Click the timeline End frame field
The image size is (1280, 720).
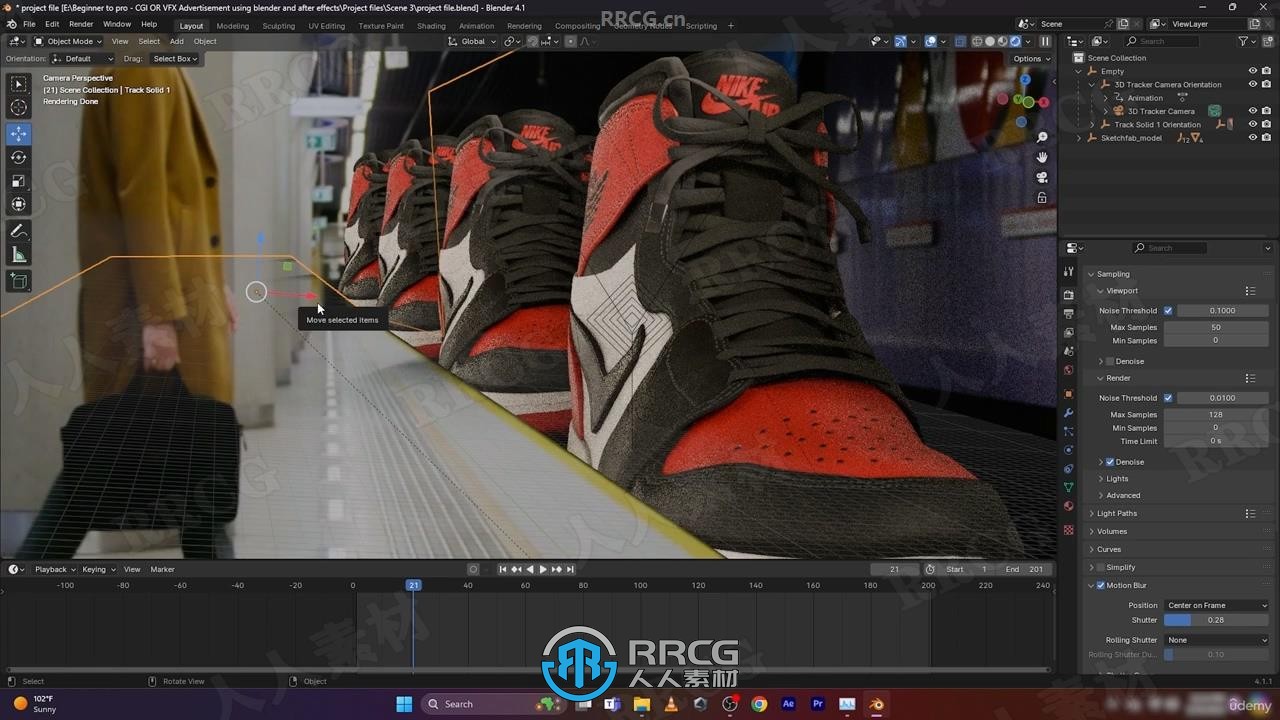[1023, 569]
